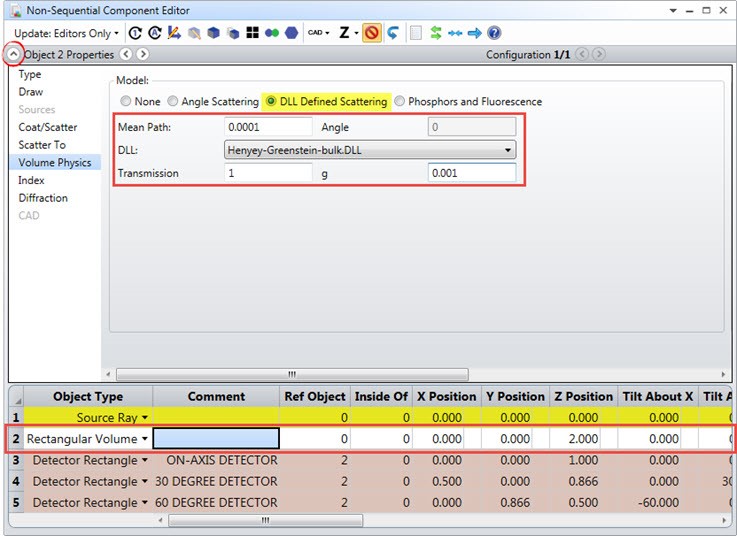Open the Henyey-Greenstein-bulk.DLL dropdown
The image size is (737, 536).
pos(370,150)
